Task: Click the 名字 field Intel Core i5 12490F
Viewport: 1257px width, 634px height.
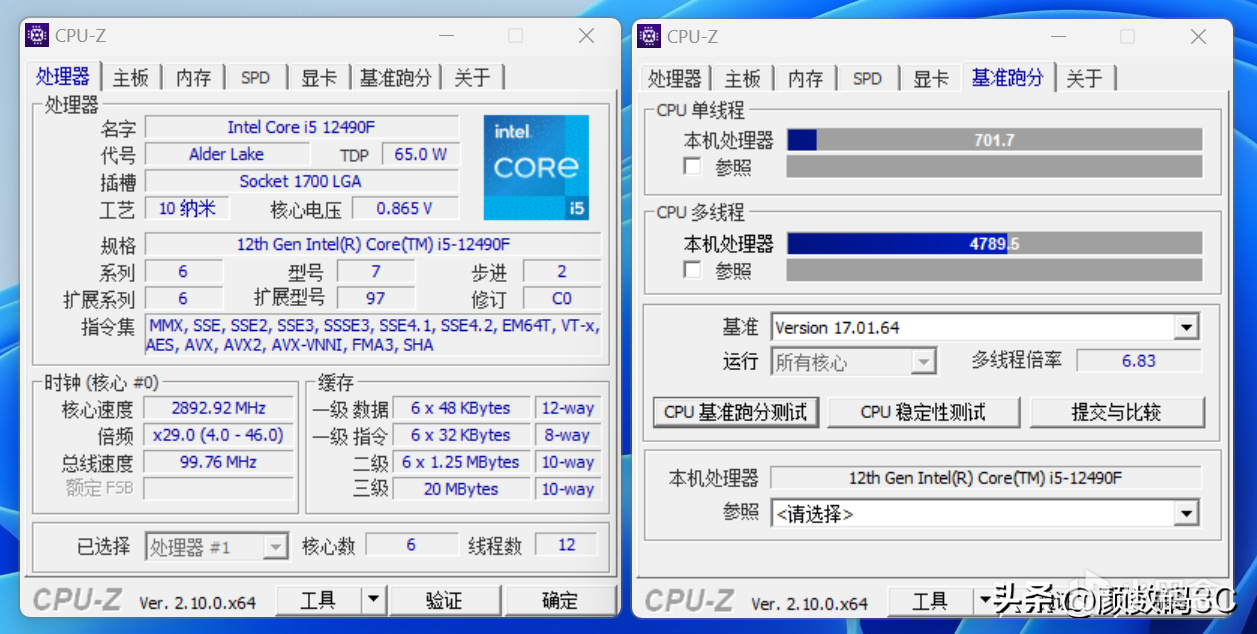Action: [x=302, y=127]
